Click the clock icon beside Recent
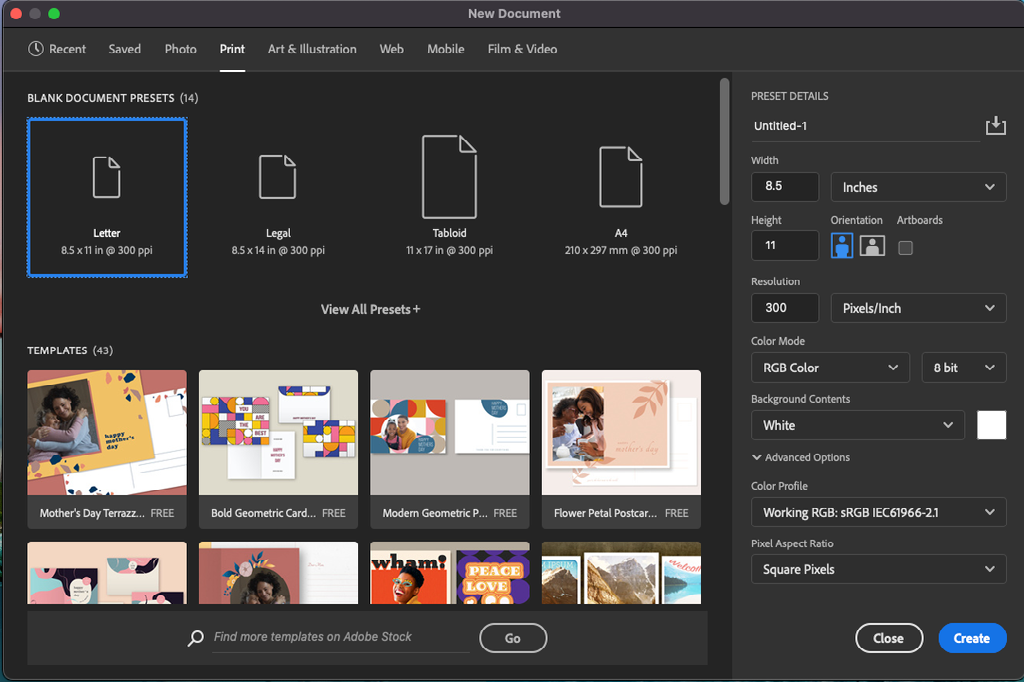Image resolution: width=1024 pixels, height=682 pixels. 36,49
